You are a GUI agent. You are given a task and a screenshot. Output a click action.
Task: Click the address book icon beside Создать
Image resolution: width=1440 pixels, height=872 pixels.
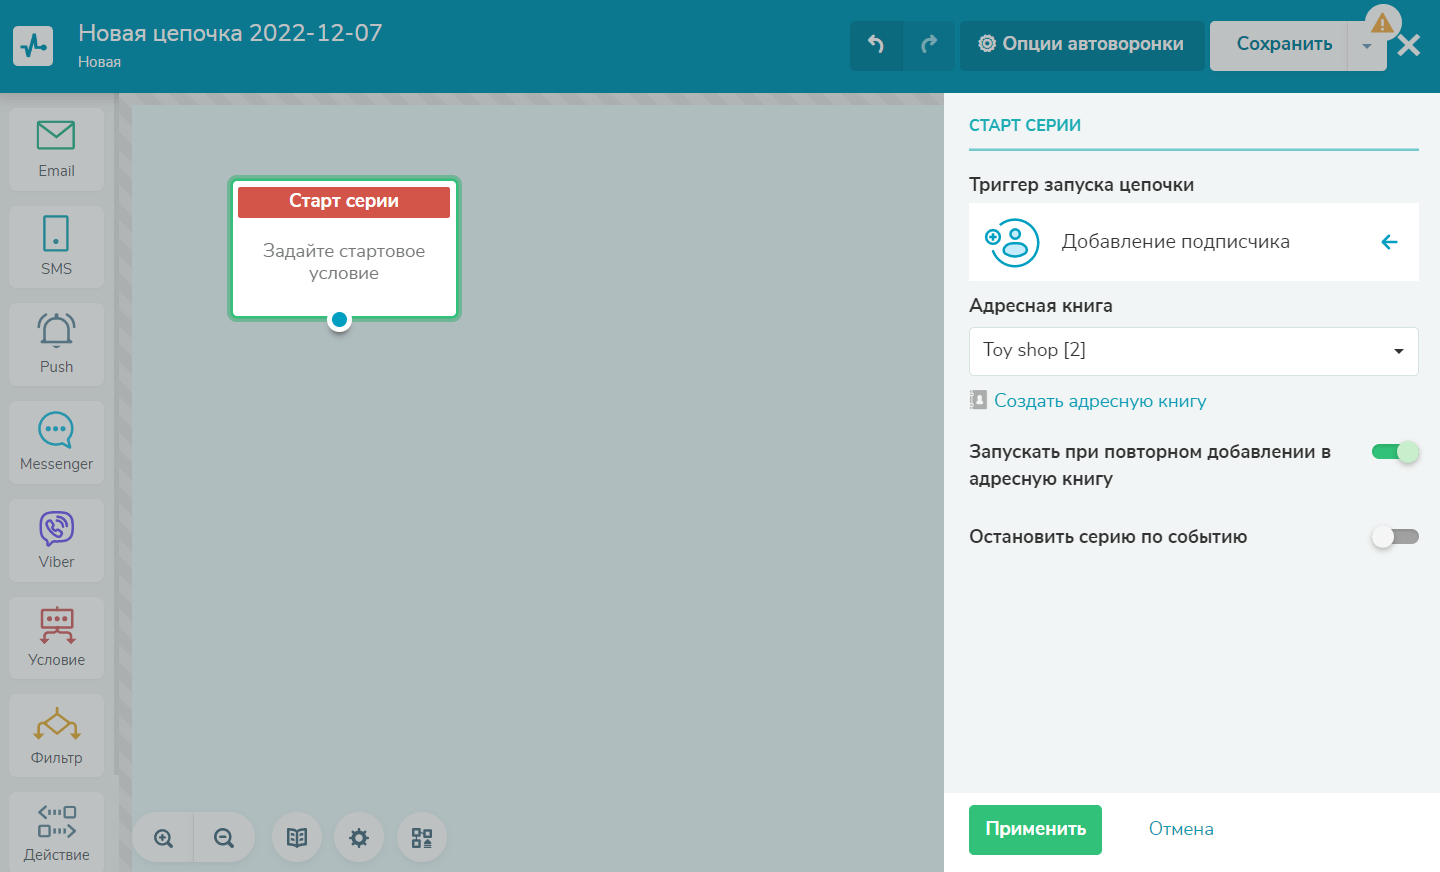pyautogui.click(x=978, y=401)
